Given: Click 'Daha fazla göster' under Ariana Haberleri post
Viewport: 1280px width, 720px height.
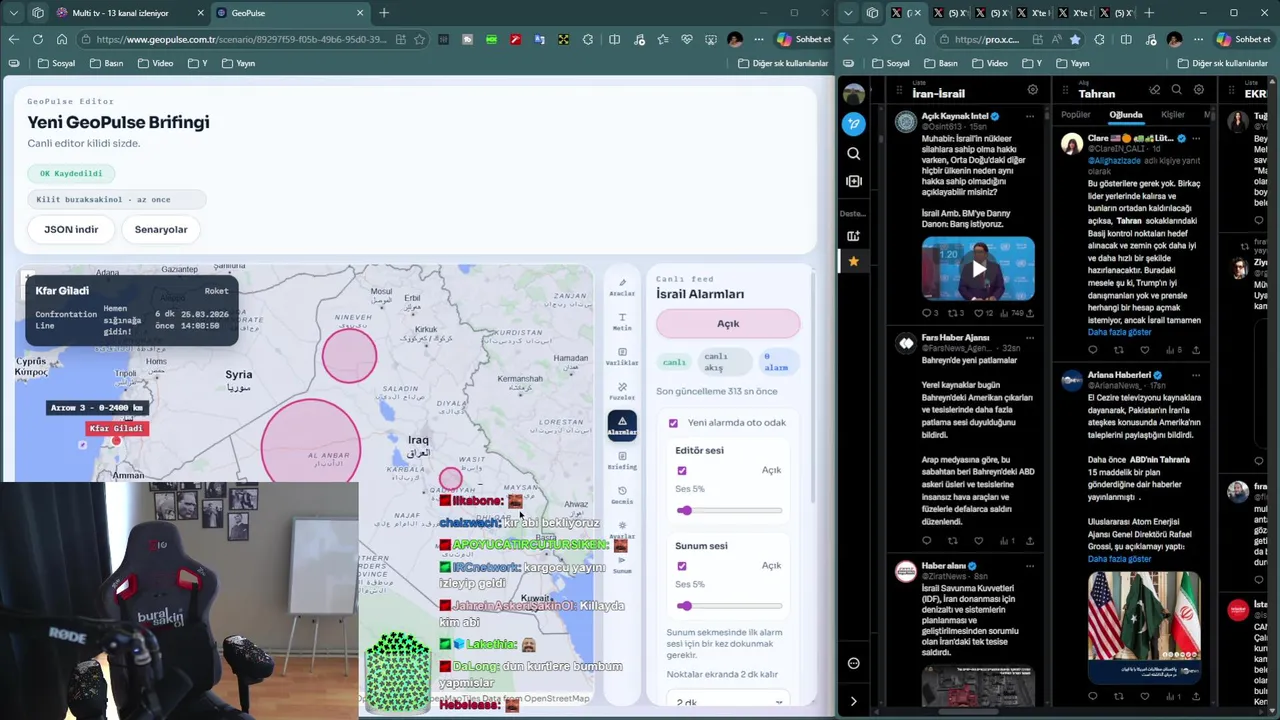Looking at the screenshot, I should click(1119, 559).
